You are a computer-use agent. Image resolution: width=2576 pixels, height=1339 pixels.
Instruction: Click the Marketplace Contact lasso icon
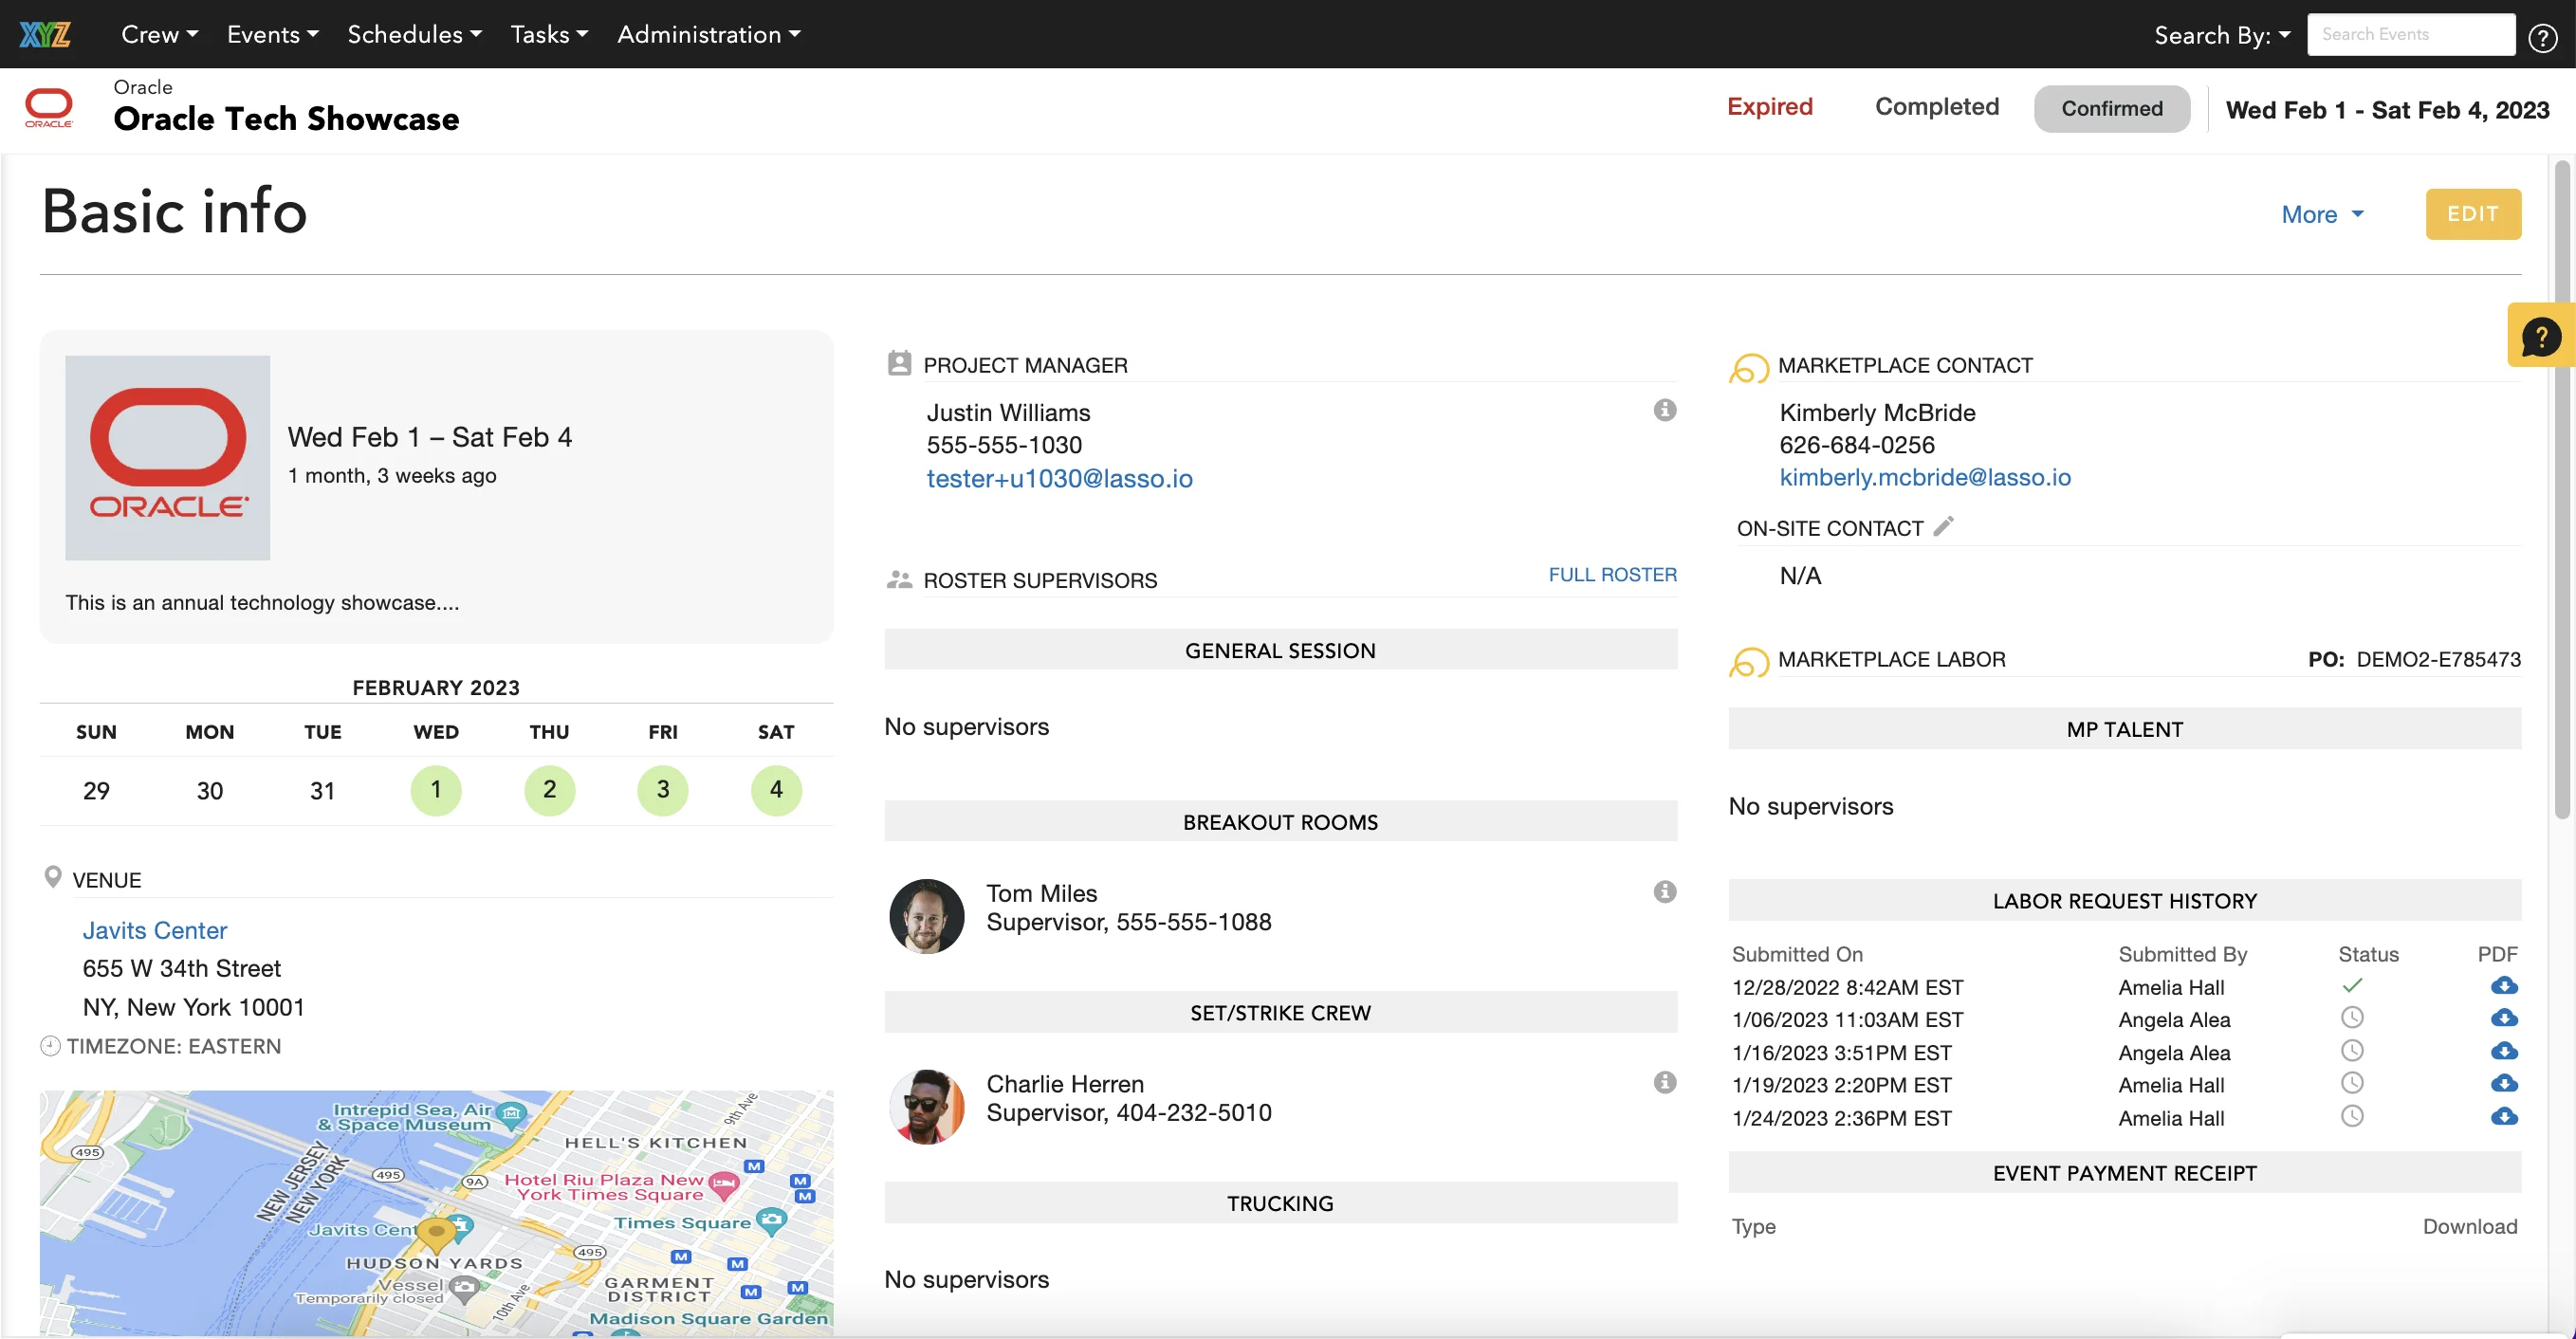[1748, 368]
